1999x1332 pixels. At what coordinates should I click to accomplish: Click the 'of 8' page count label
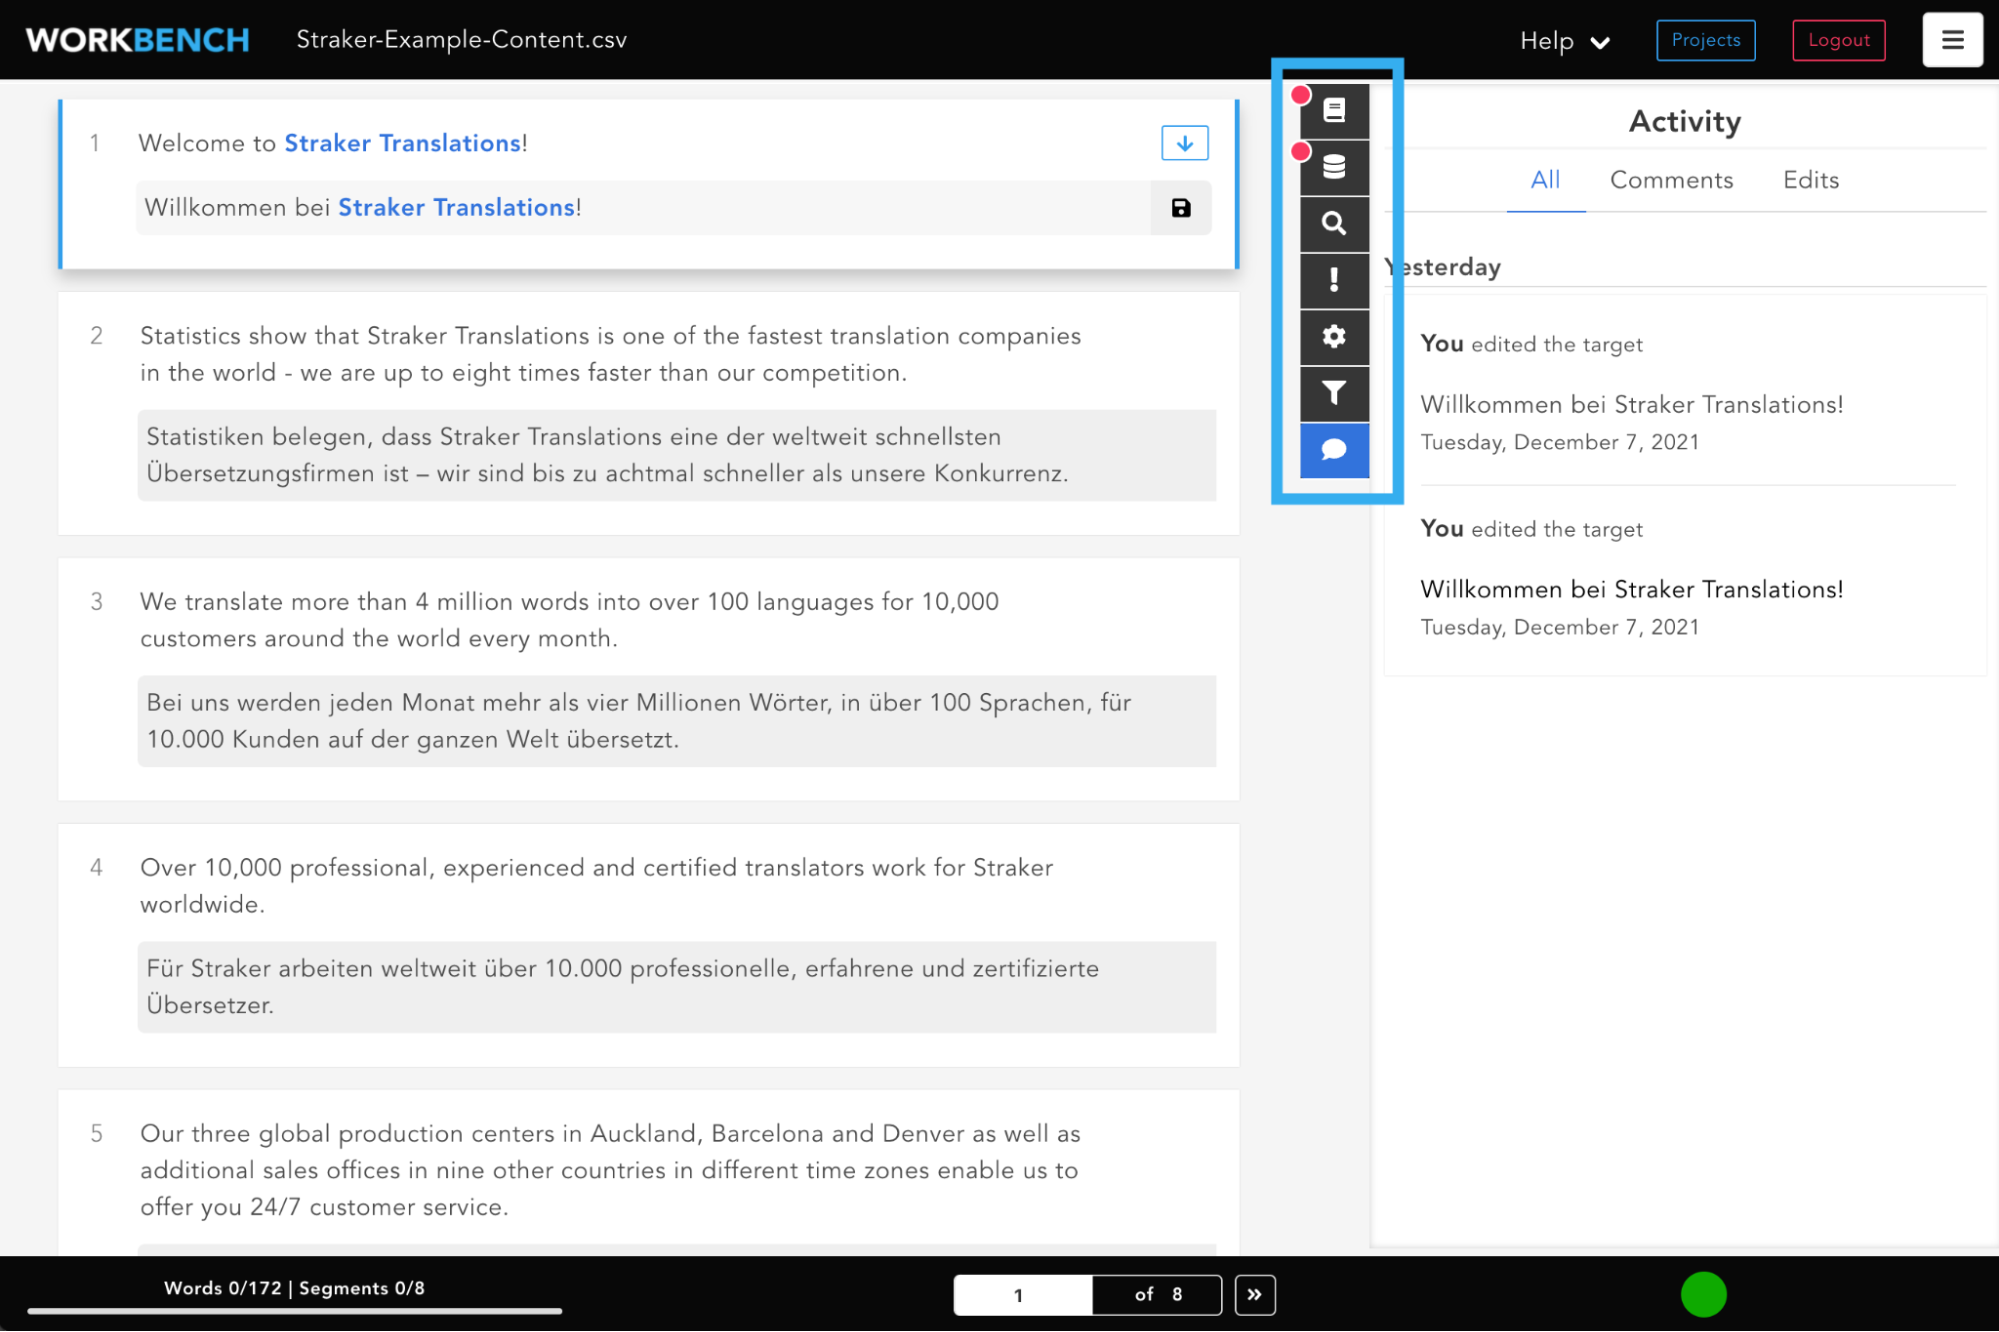pyautogui.click(x=1158, y=1295)
